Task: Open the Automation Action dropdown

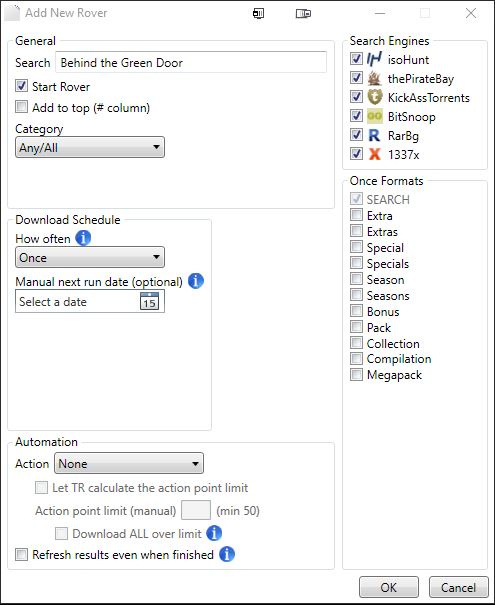Action: pos(129,463)
